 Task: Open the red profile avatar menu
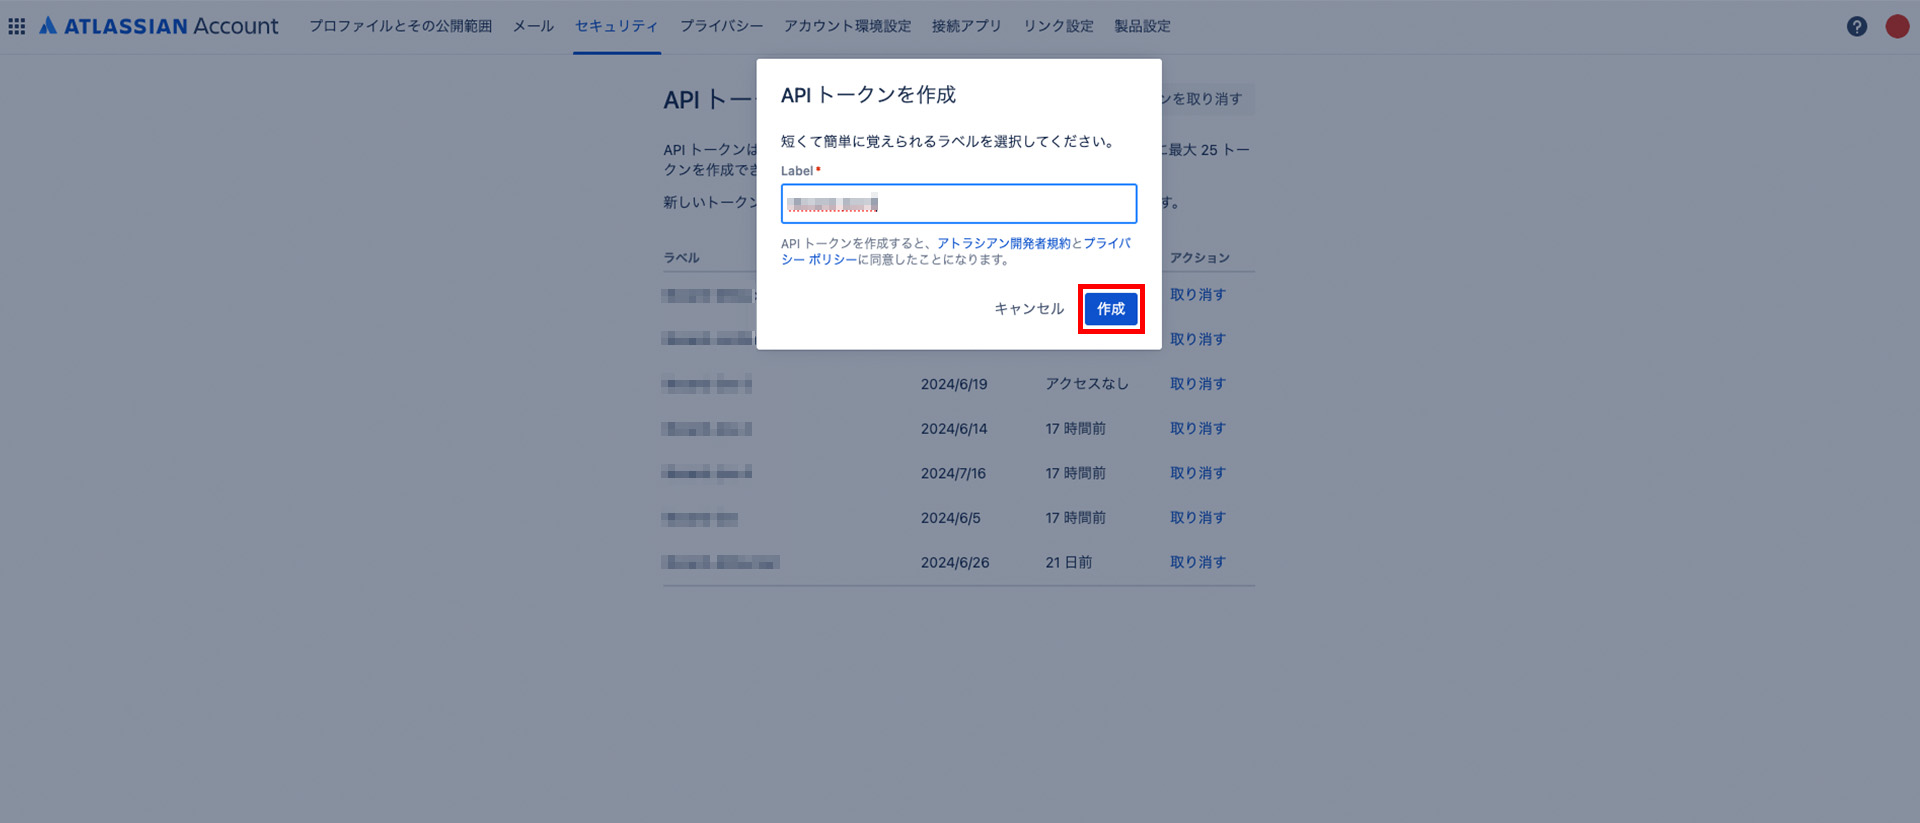click(x=1897, y=27)
